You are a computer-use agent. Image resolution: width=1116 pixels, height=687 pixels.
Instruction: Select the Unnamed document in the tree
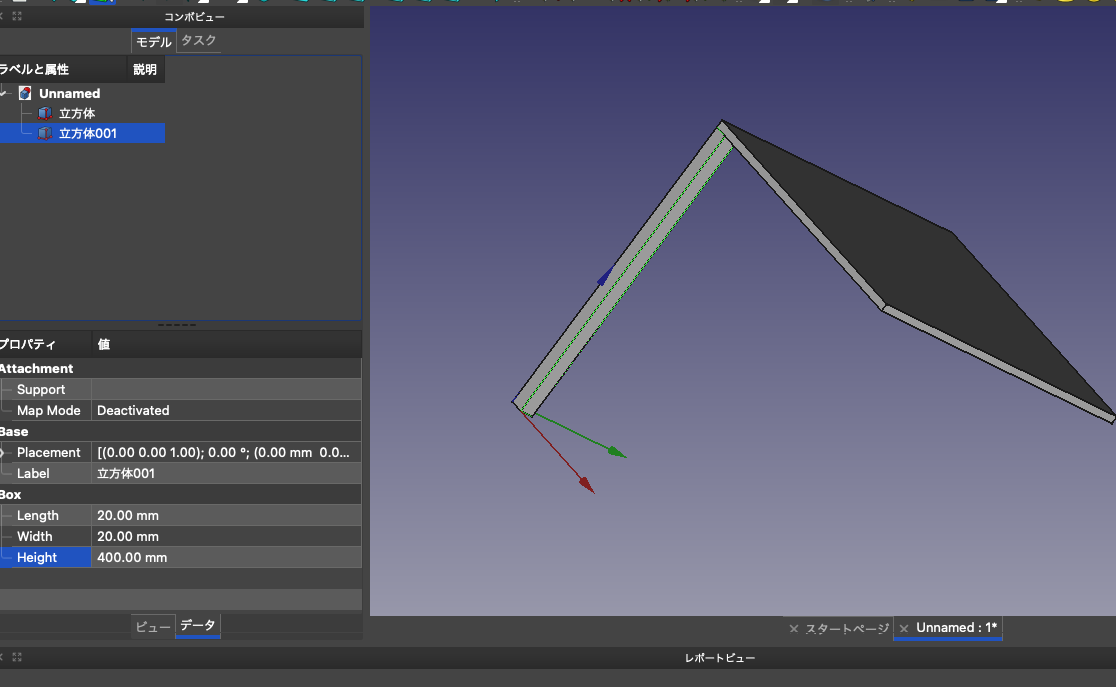70,93
